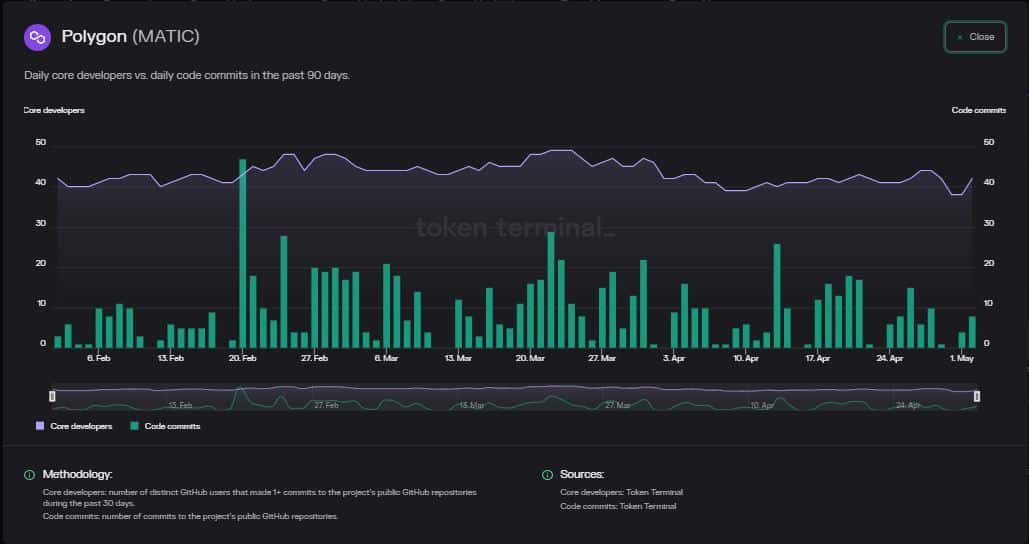The image size is (1029, 544).
Task: Toggle Core developers series in legend
Action: pos(74,426)
